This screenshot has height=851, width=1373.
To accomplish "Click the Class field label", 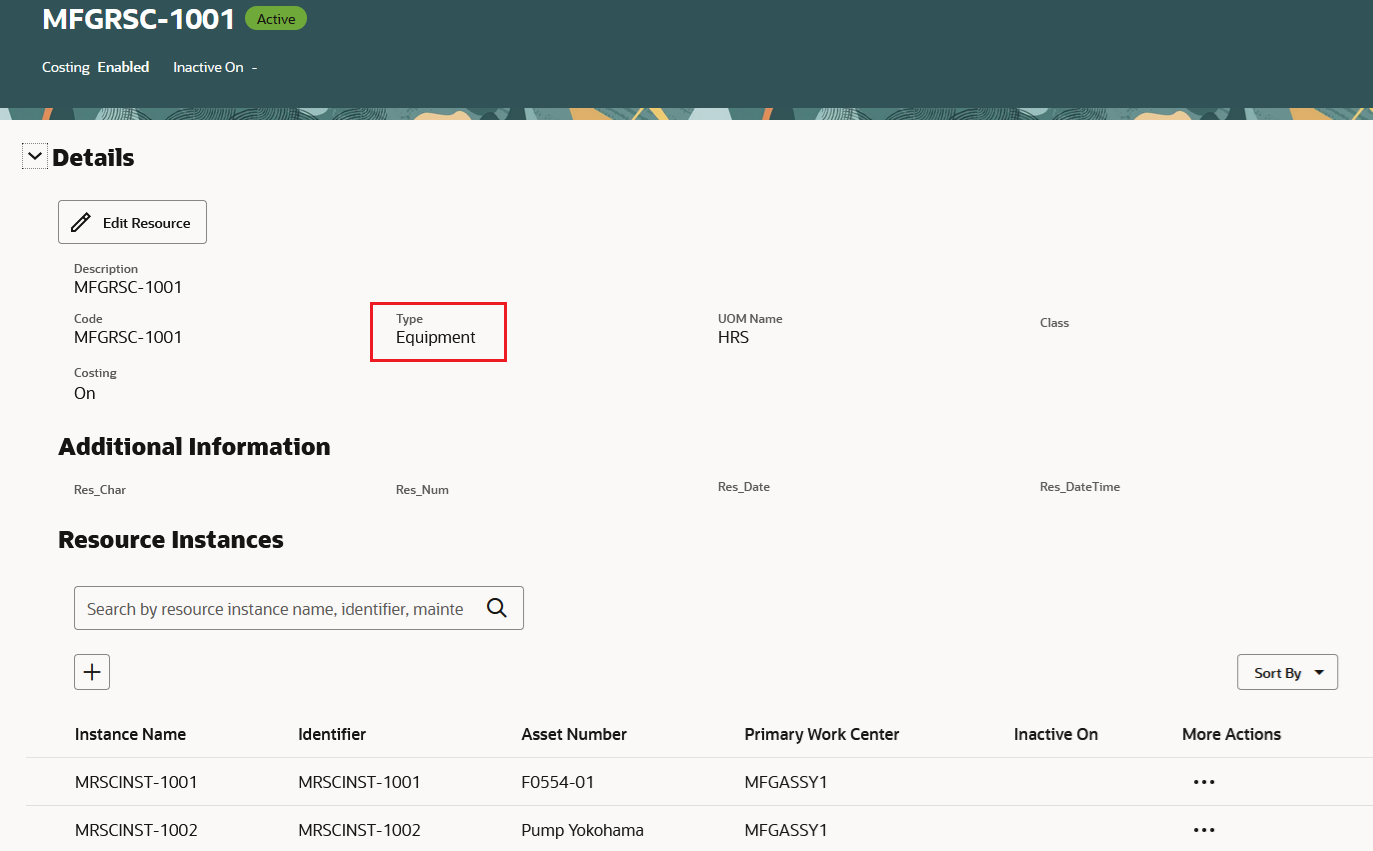I will tap(1054, 323).
